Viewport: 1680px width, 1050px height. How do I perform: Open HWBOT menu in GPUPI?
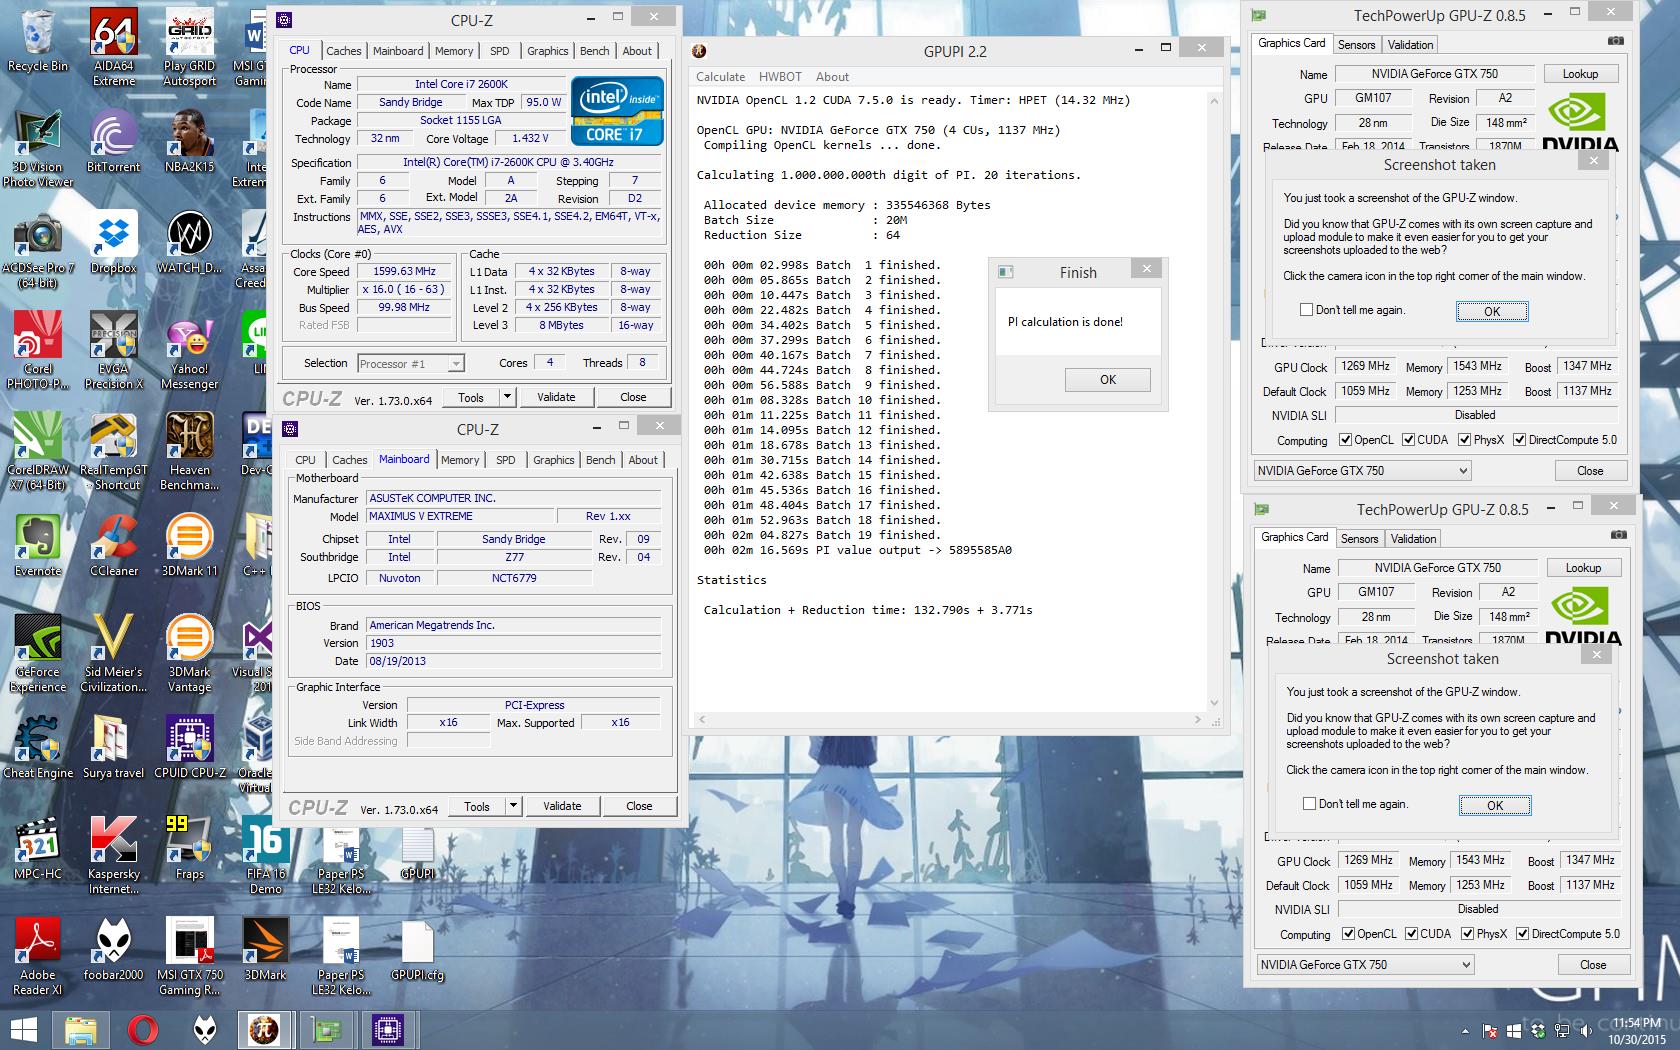pyautogui.click(x=780, y=77)
